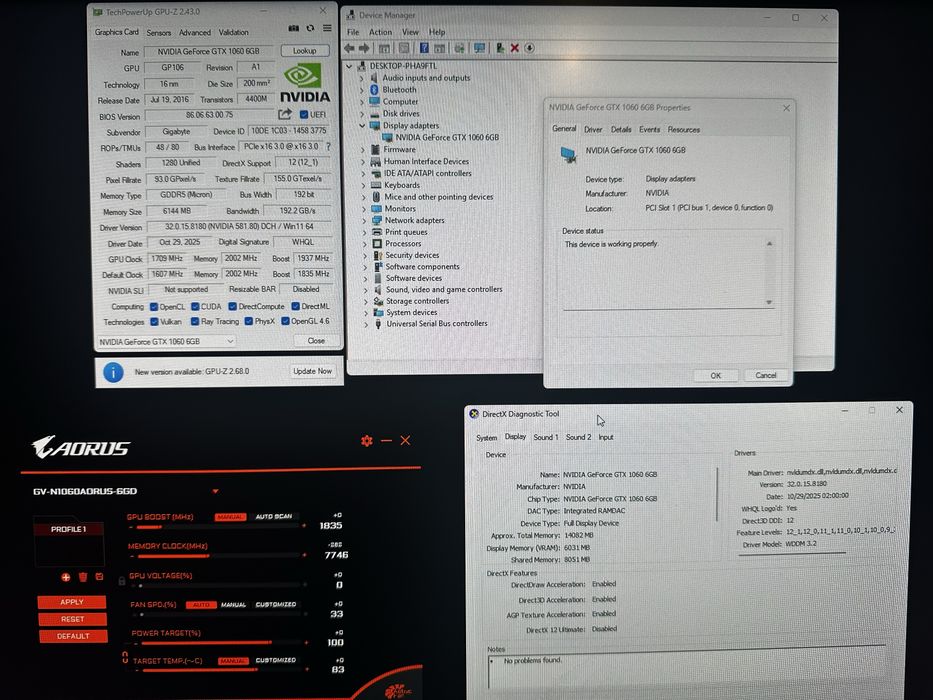Expand the Processors node
The image size is (933, 700).
tap(365, 243)
